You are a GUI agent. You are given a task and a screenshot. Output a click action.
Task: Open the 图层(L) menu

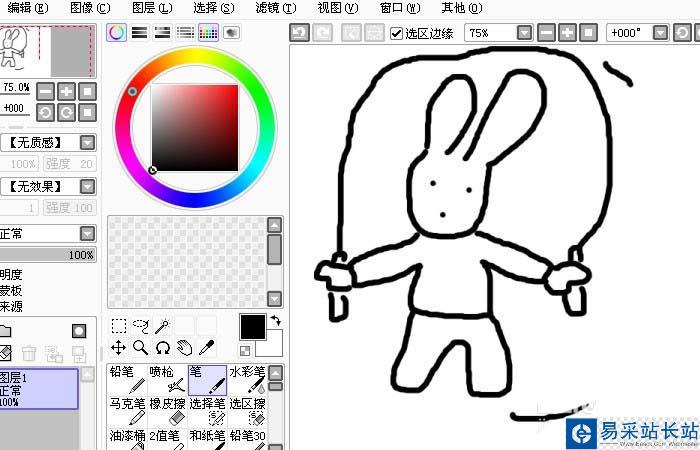(152, 8)
